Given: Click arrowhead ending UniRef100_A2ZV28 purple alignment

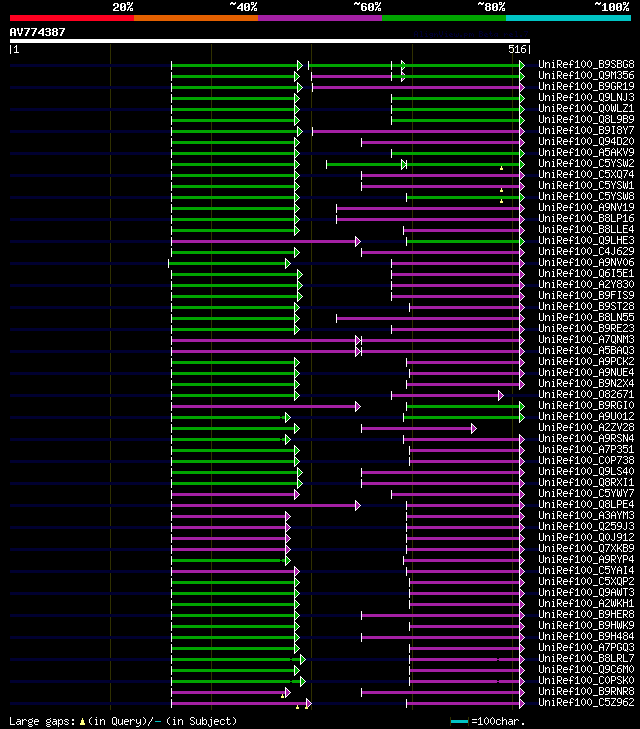Looking at the screenshot, I should tap(474, 429).
